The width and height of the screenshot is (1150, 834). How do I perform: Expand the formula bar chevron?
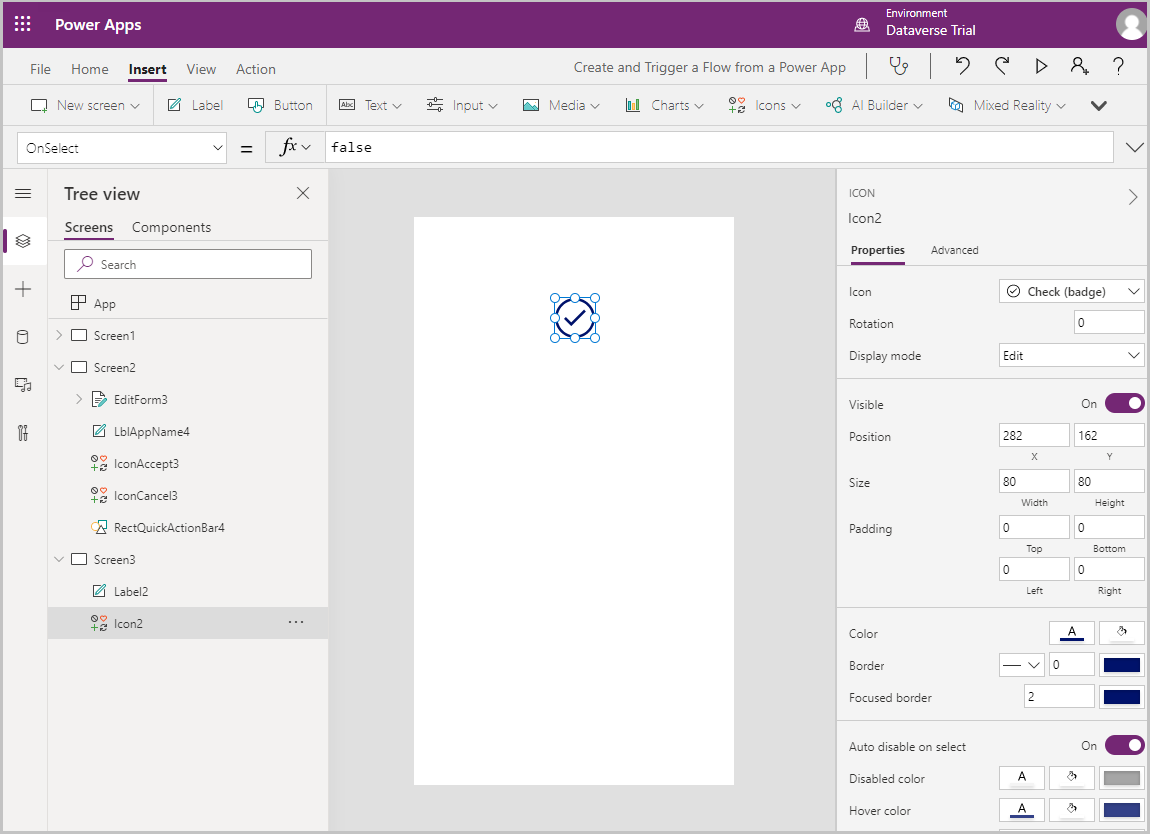1134,147
